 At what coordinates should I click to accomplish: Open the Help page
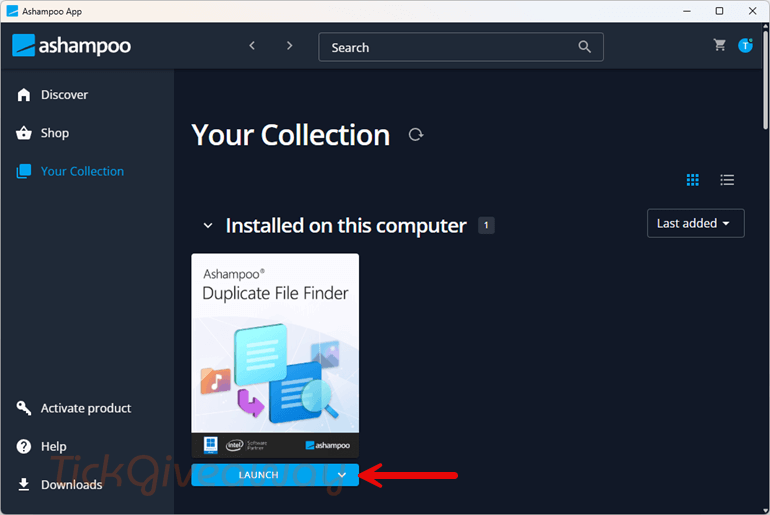[54, 446]
